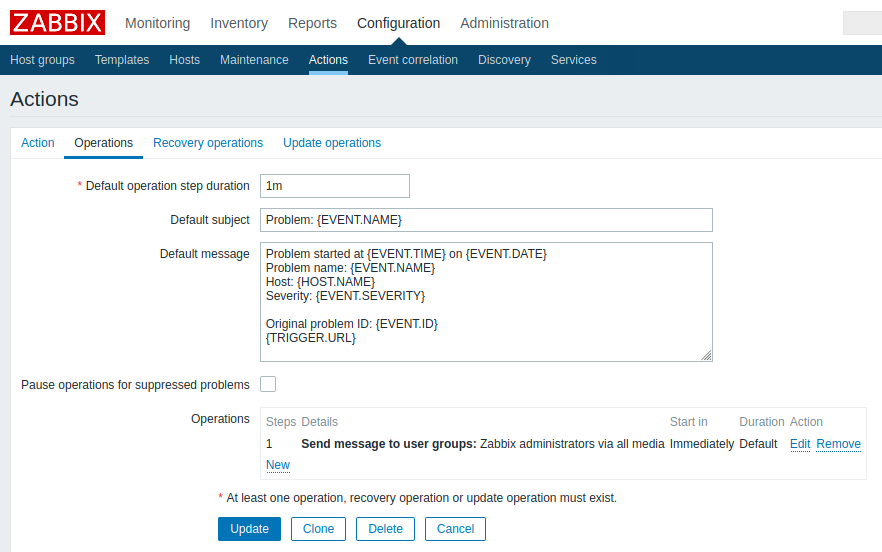Grab the message textarea resize handle

pyautogui.click(x=706, y=355)
